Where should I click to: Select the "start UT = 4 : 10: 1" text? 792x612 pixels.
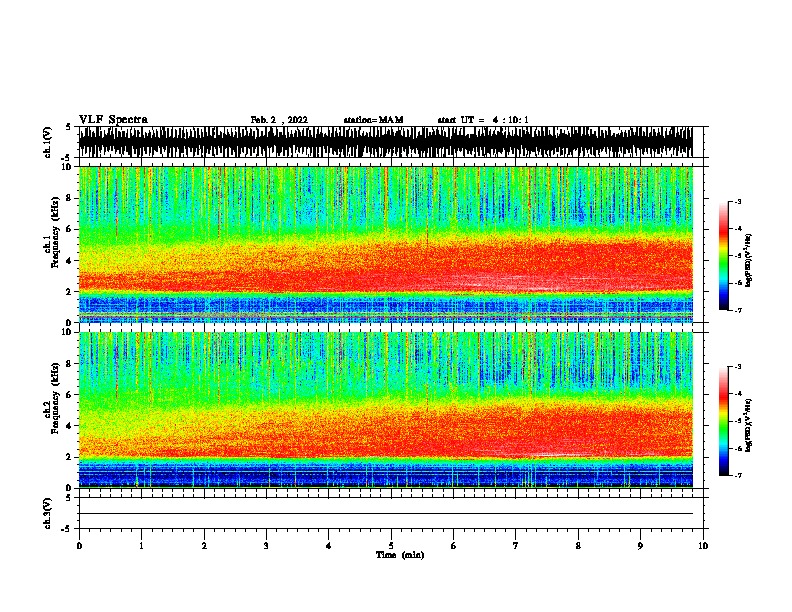pyautogui.click(x=483, y=120)
